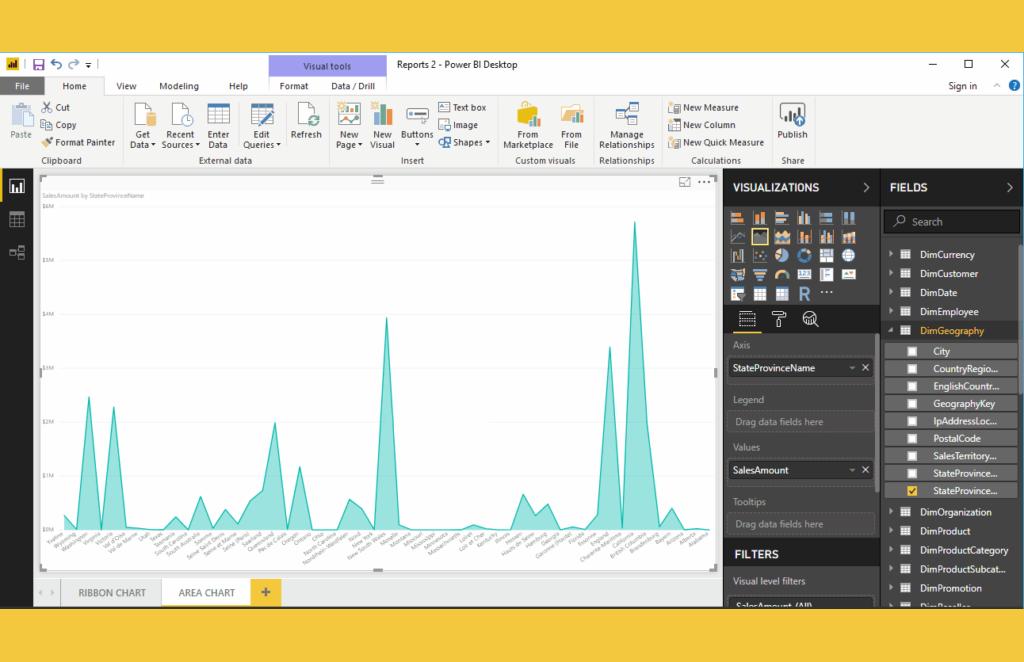Click New Measure in Calculations
This screenshot has height=662, width=1024.
703,107
